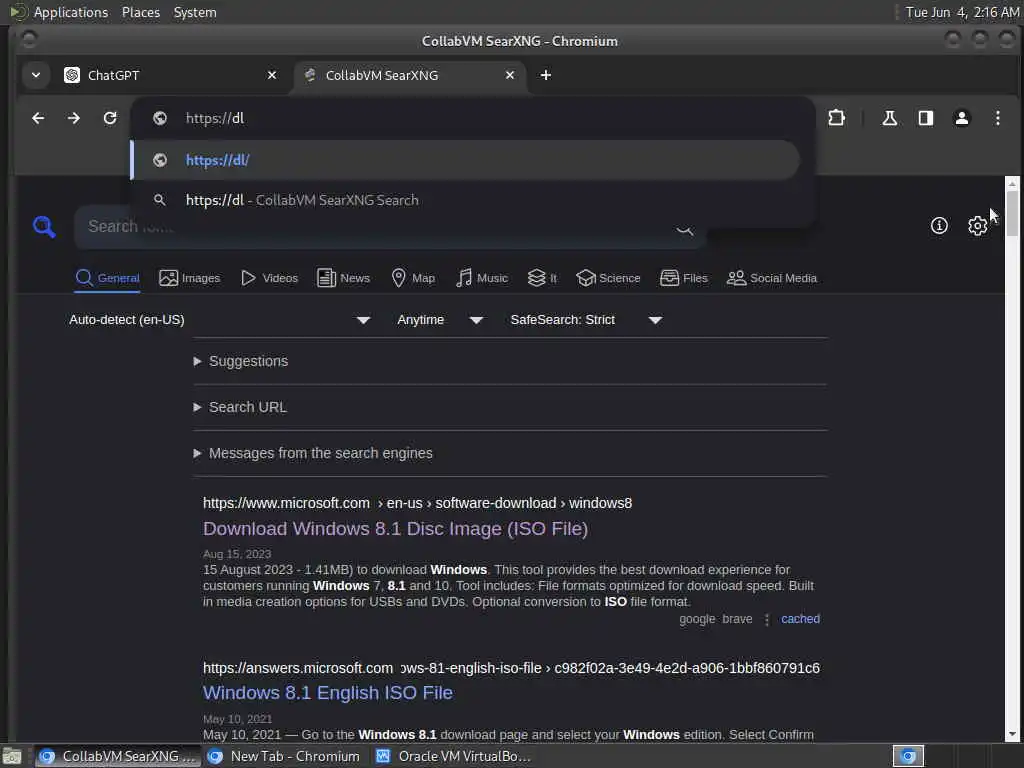Screen dimensions: 1024x768
Task: Open Download Windows 8.1 Disc Image result
Action: pos(395,529)
